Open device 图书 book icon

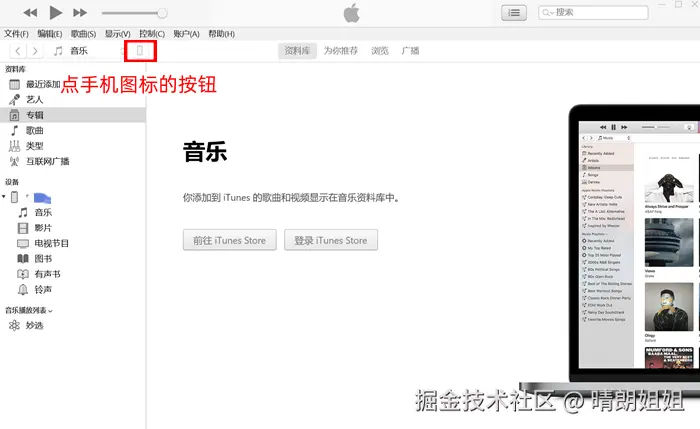coord(23,259)
